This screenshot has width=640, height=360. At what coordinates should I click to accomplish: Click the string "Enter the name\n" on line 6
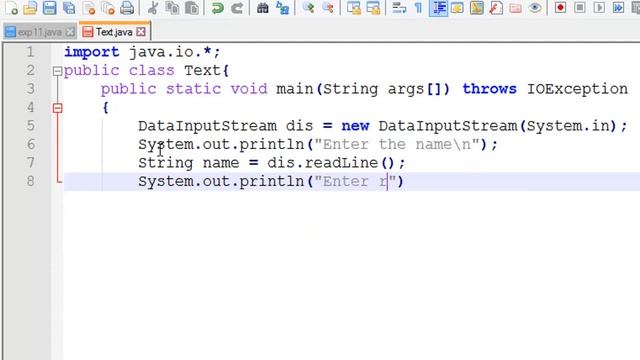pos(397,144)
